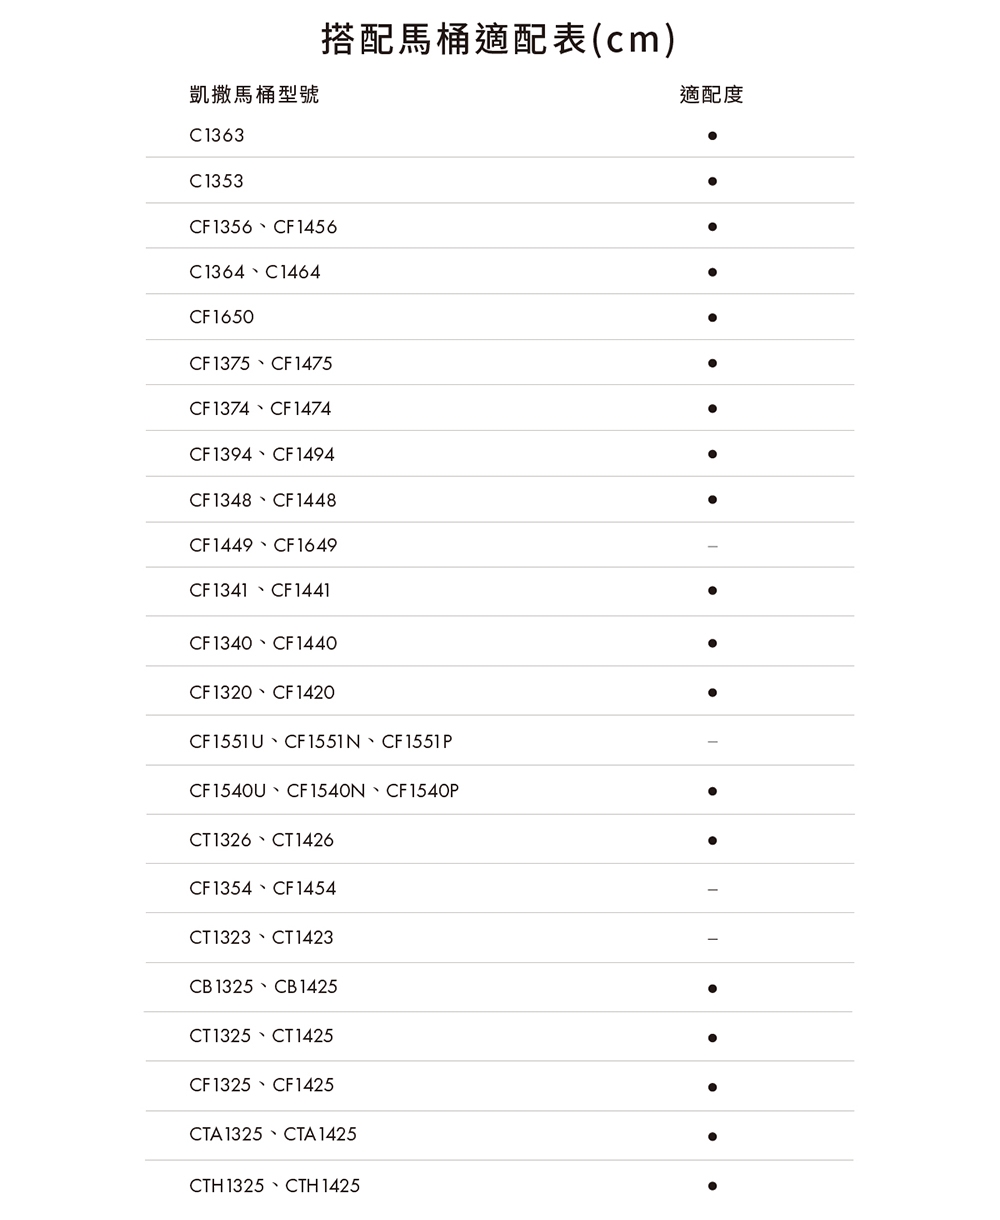This screenshot has width=1000, height=1220.
Task: Click the CF1375、CF1475 model label
Action: click(261, 363)
